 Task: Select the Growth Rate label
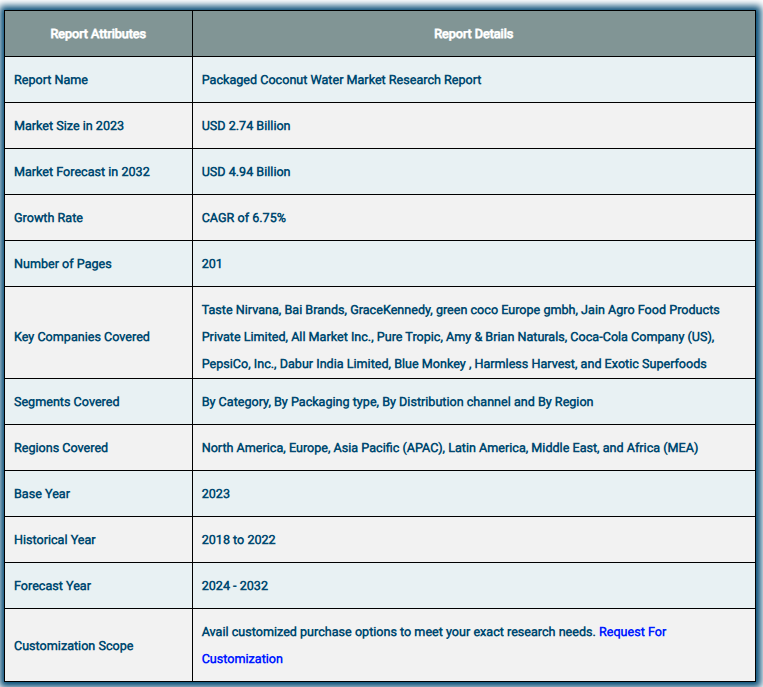point(49,217)
